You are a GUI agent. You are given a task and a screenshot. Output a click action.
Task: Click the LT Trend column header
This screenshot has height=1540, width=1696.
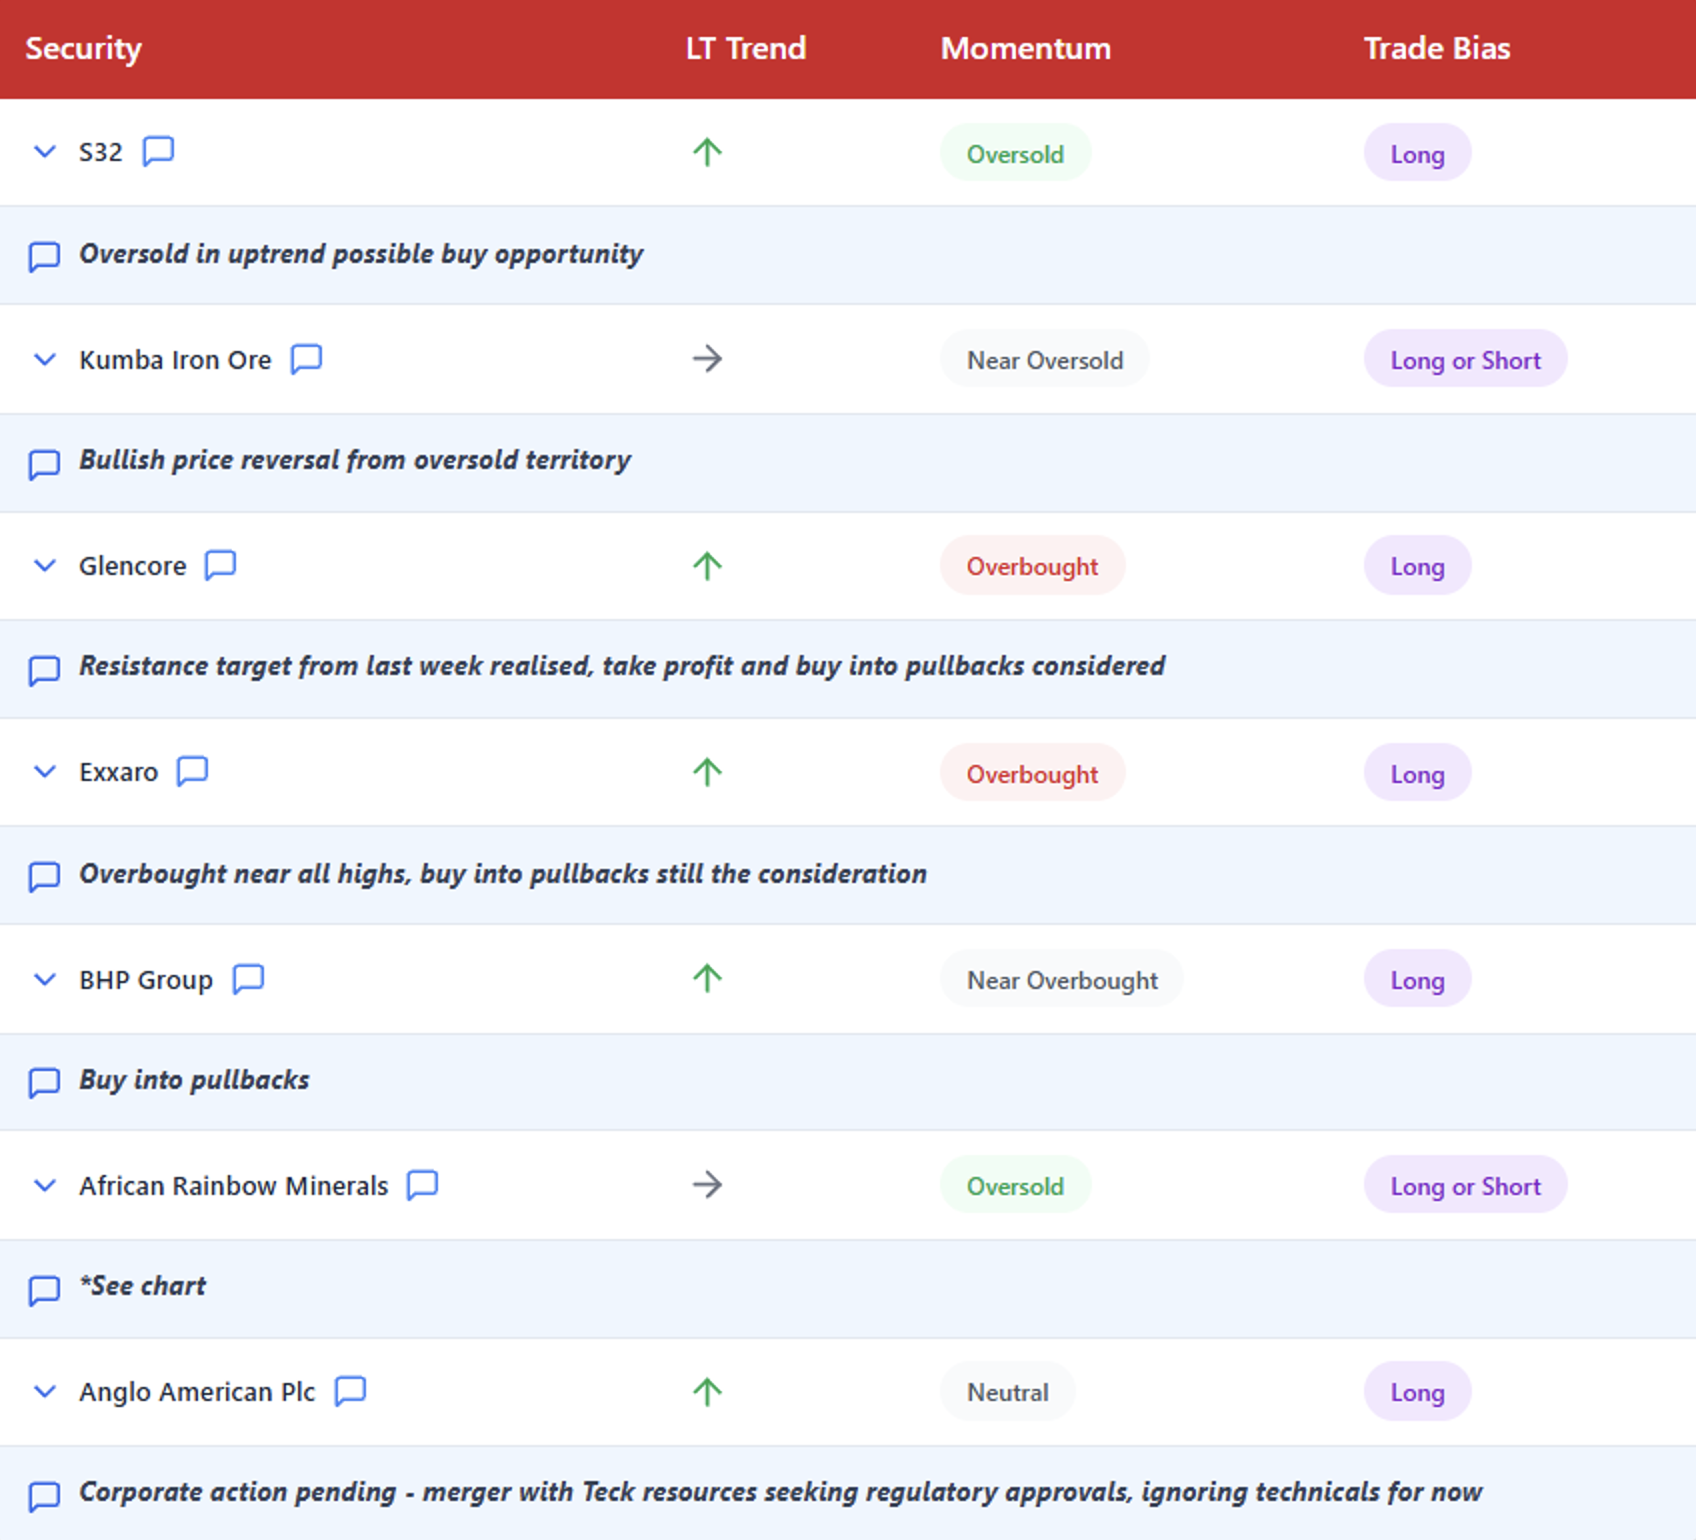[x=746, y=48]
